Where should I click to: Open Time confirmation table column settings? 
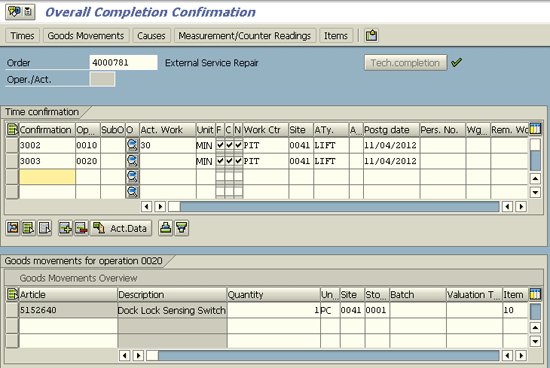pos(535,129)
